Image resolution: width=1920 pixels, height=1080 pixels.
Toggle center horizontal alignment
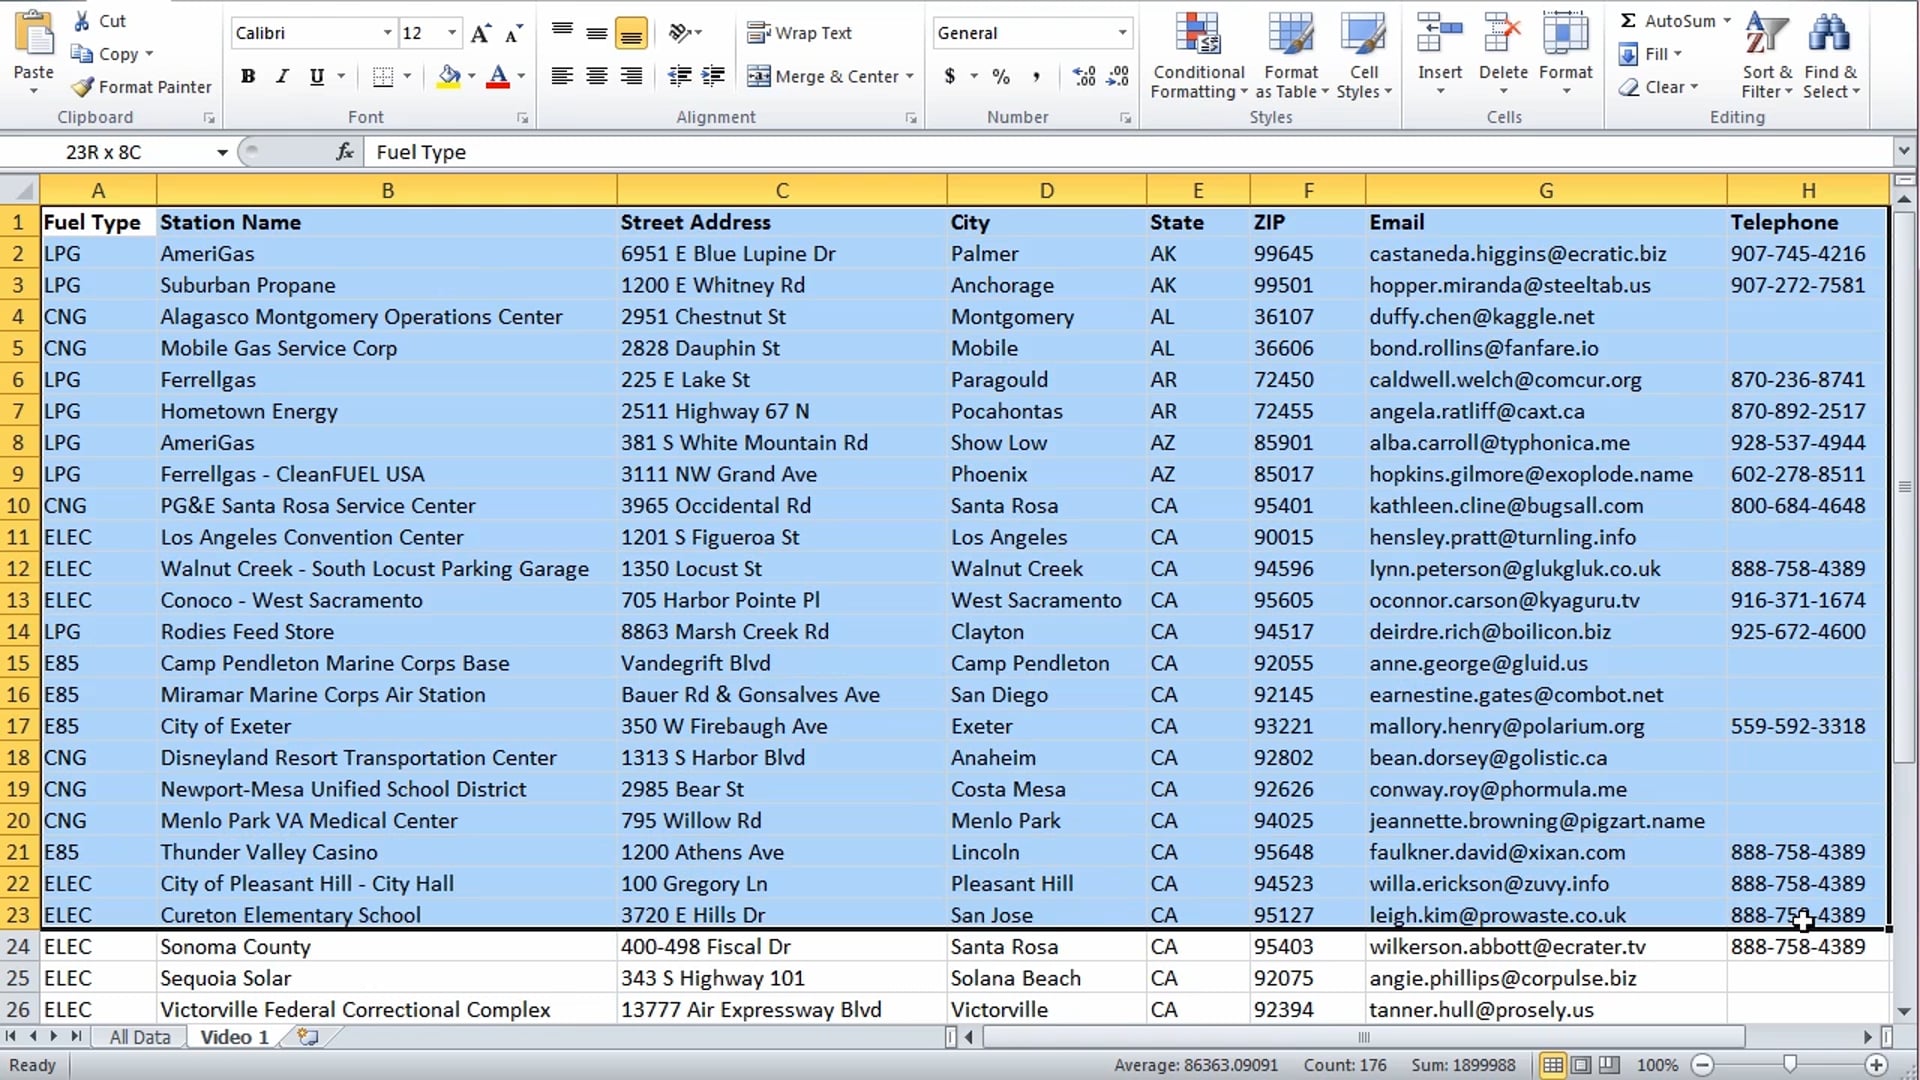point(597,76)
